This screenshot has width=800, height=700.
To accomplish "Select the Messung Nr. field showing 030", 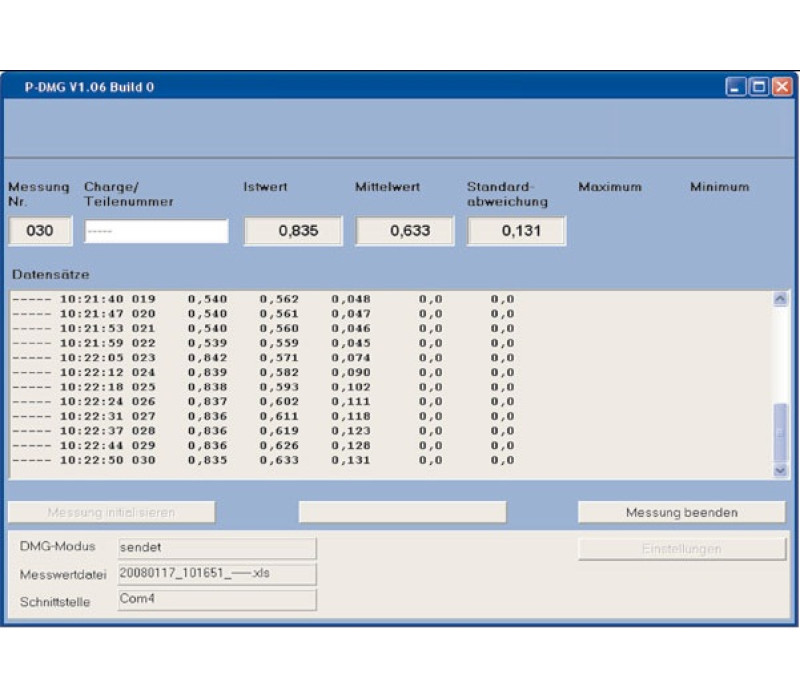I will 40,231.
